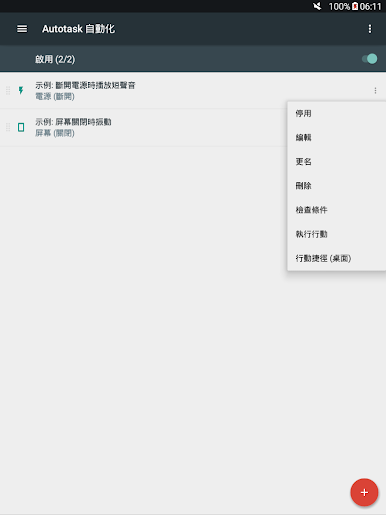Click three-dot menu on the power rule row

[x=375, y=90]
